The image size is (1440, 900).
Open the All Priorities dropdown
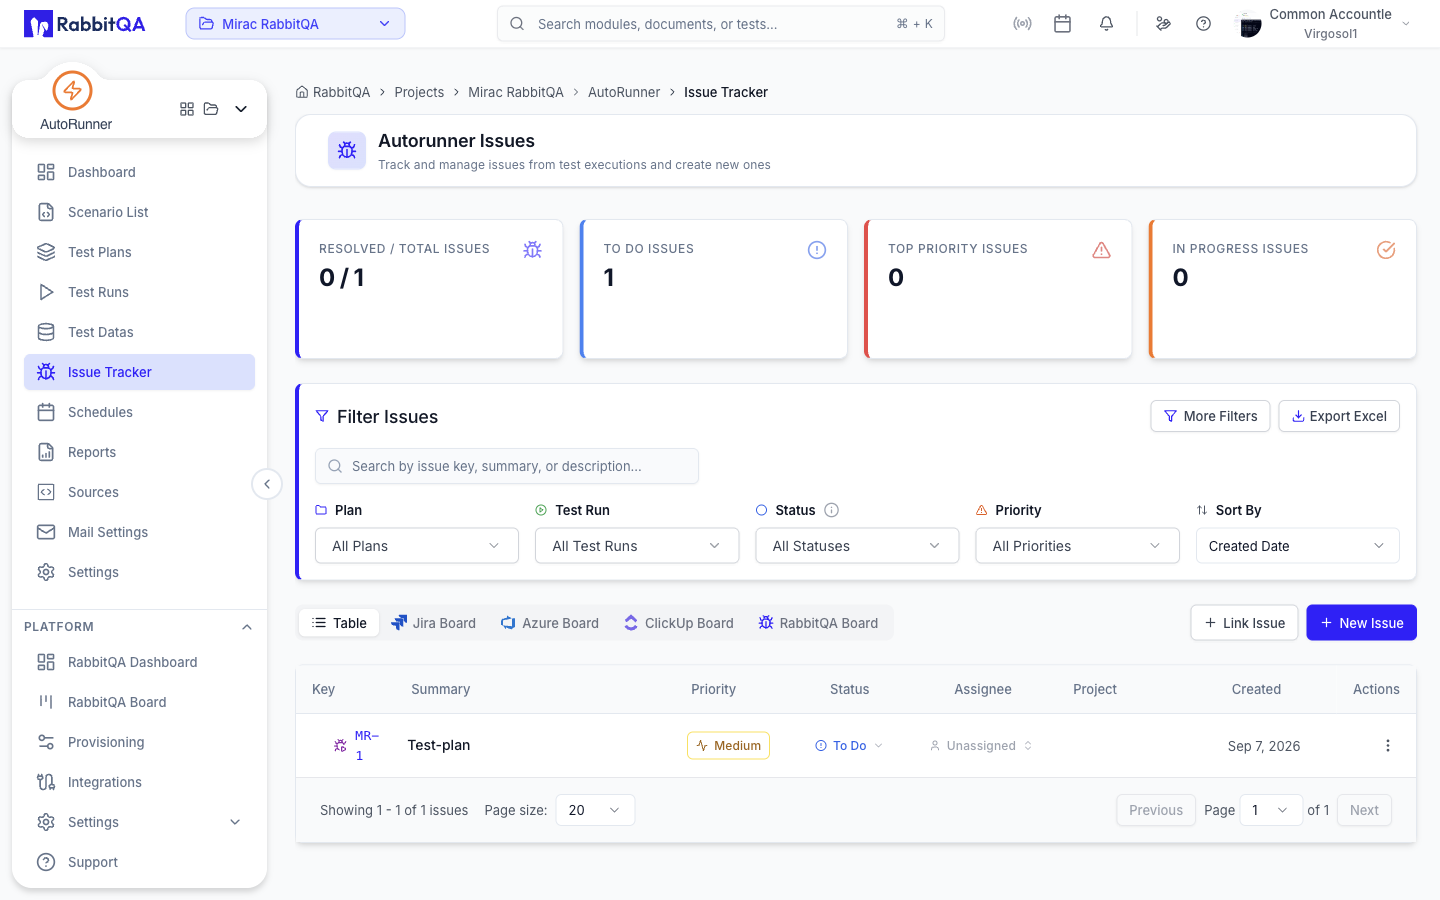[1077, 546]
